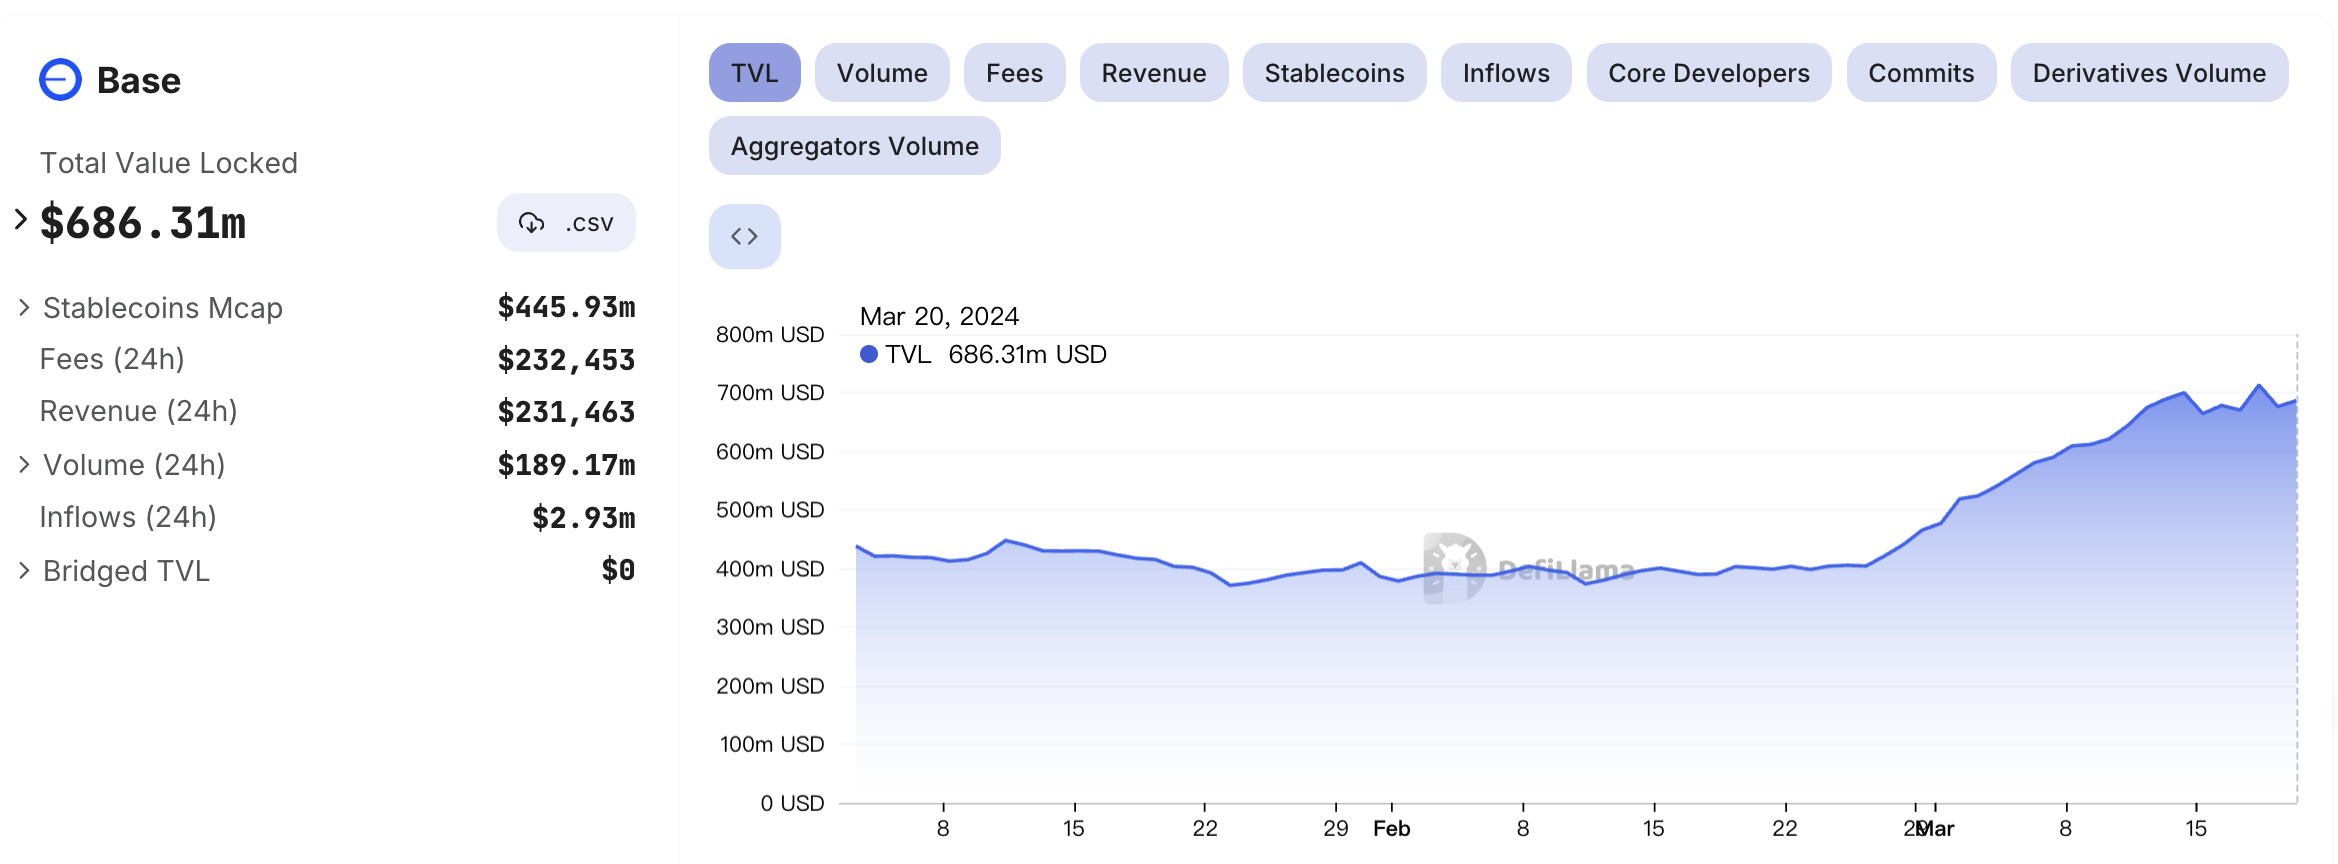Click the Feb marker on chart axis
The height and width of the screenshot is (864, 2338).
point(1391,828)
